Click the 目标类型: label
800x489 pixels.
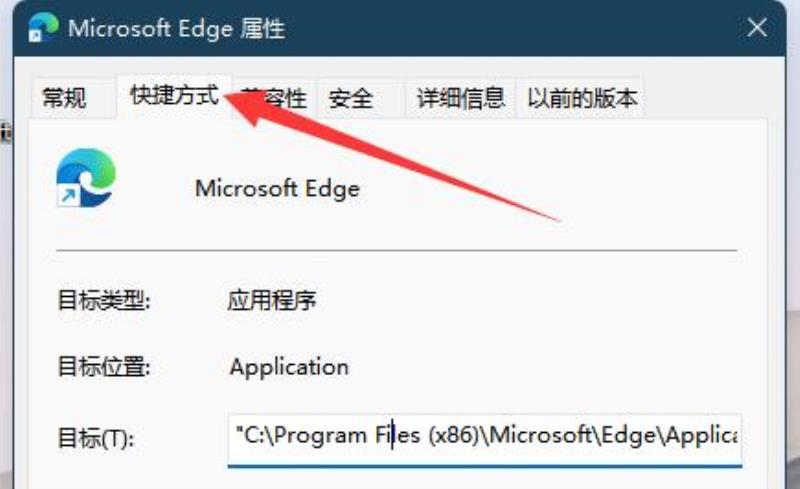point(104,300)
